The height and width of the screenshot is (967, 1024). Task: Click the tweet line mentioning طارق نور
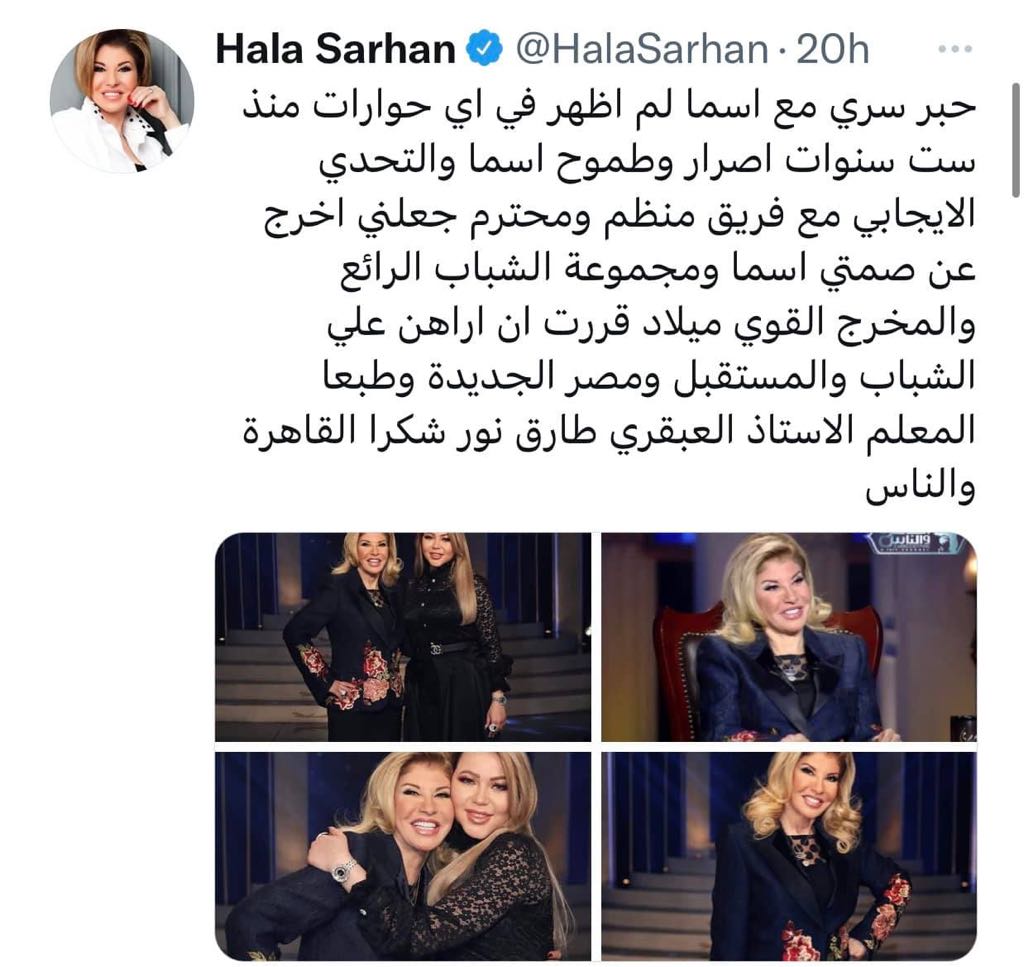click(609, 432)
